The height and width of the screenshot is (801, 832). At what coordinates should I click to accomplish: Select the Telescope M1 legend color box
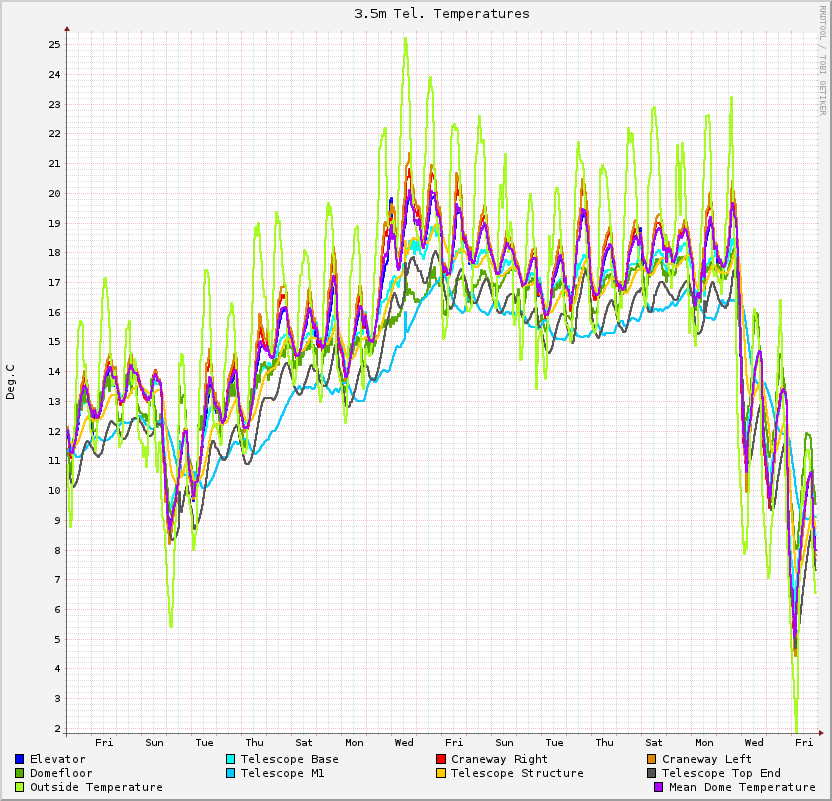click(x=230, y=773)
